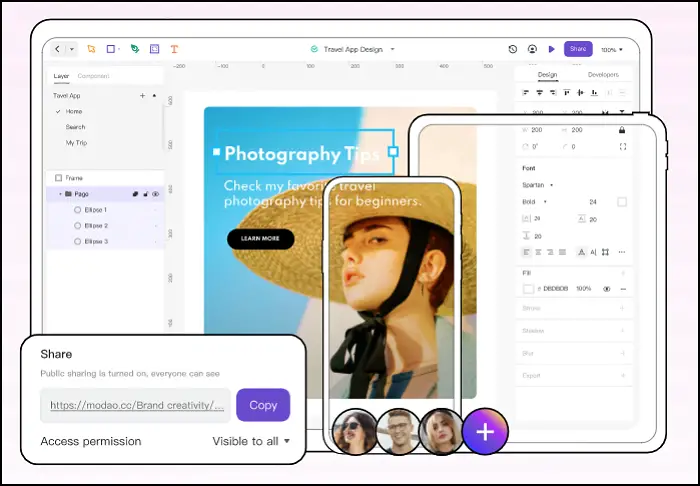Collapse the Travel App pages list
The image size is (700, 486).
click(x=154, y=96)
